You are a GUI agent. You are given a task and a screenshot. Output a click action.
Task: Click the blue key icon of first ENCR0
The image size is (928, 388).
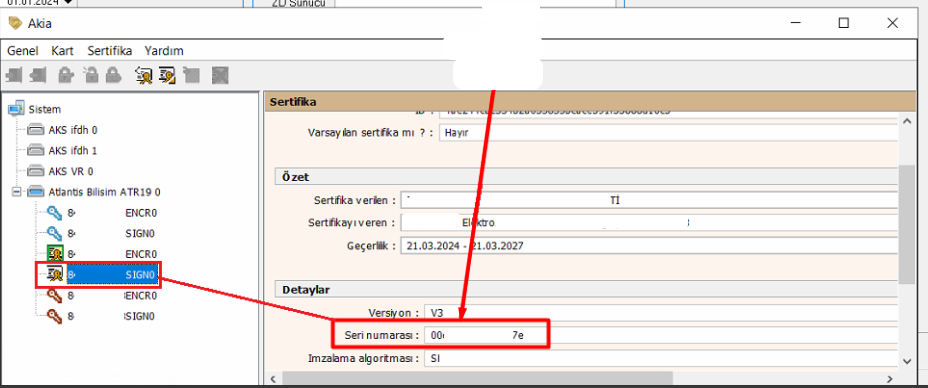click(55, 212)
